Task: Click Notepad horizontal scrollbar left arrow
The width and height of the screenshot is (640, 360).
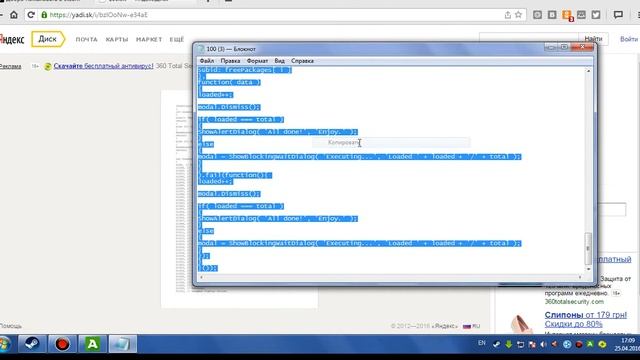Action: [x=201, y=277]
